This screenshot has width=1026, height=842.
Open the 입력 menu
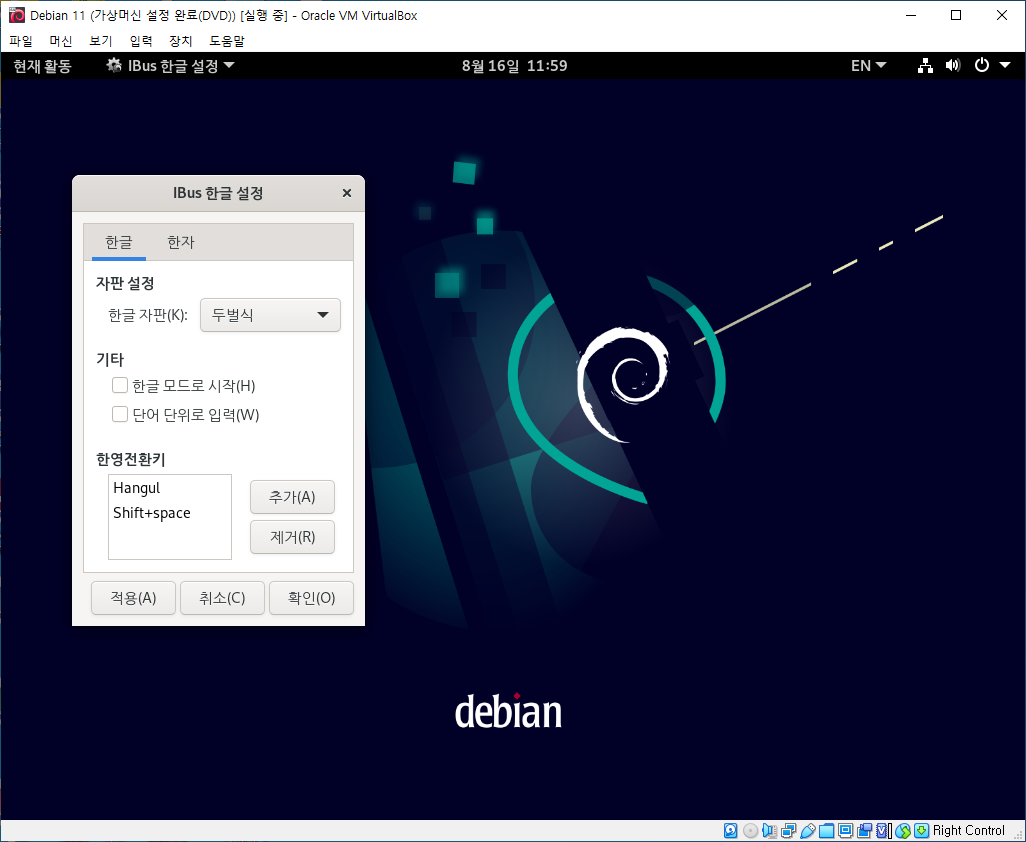click(141, 41)
